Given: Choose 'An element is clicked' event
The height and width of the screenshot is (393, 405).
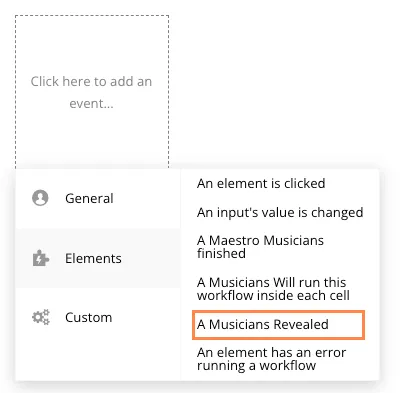Looking at the screenshot, I should [x=261, y=183].
